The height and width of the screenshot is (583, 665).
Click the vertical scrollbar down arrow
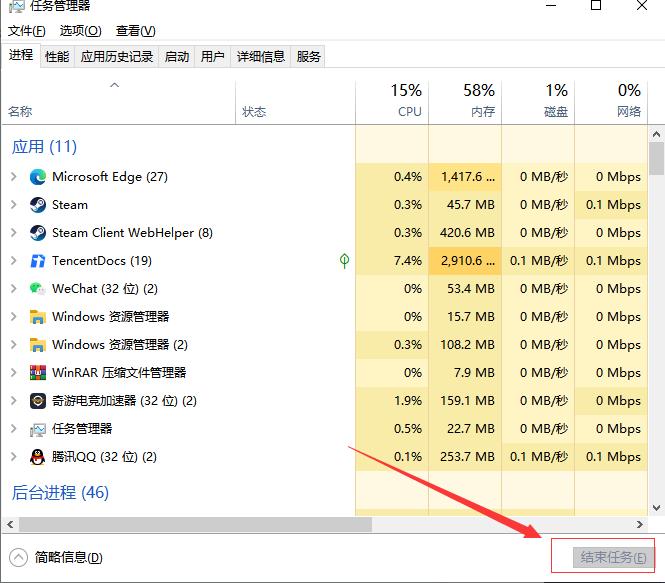click(x=657, y=508)
